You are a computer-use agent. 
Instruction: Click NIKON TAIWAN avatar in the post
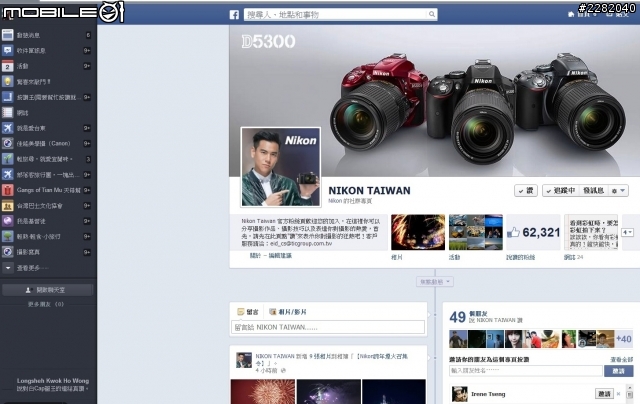pyautogui.click(x=244, y=360)
